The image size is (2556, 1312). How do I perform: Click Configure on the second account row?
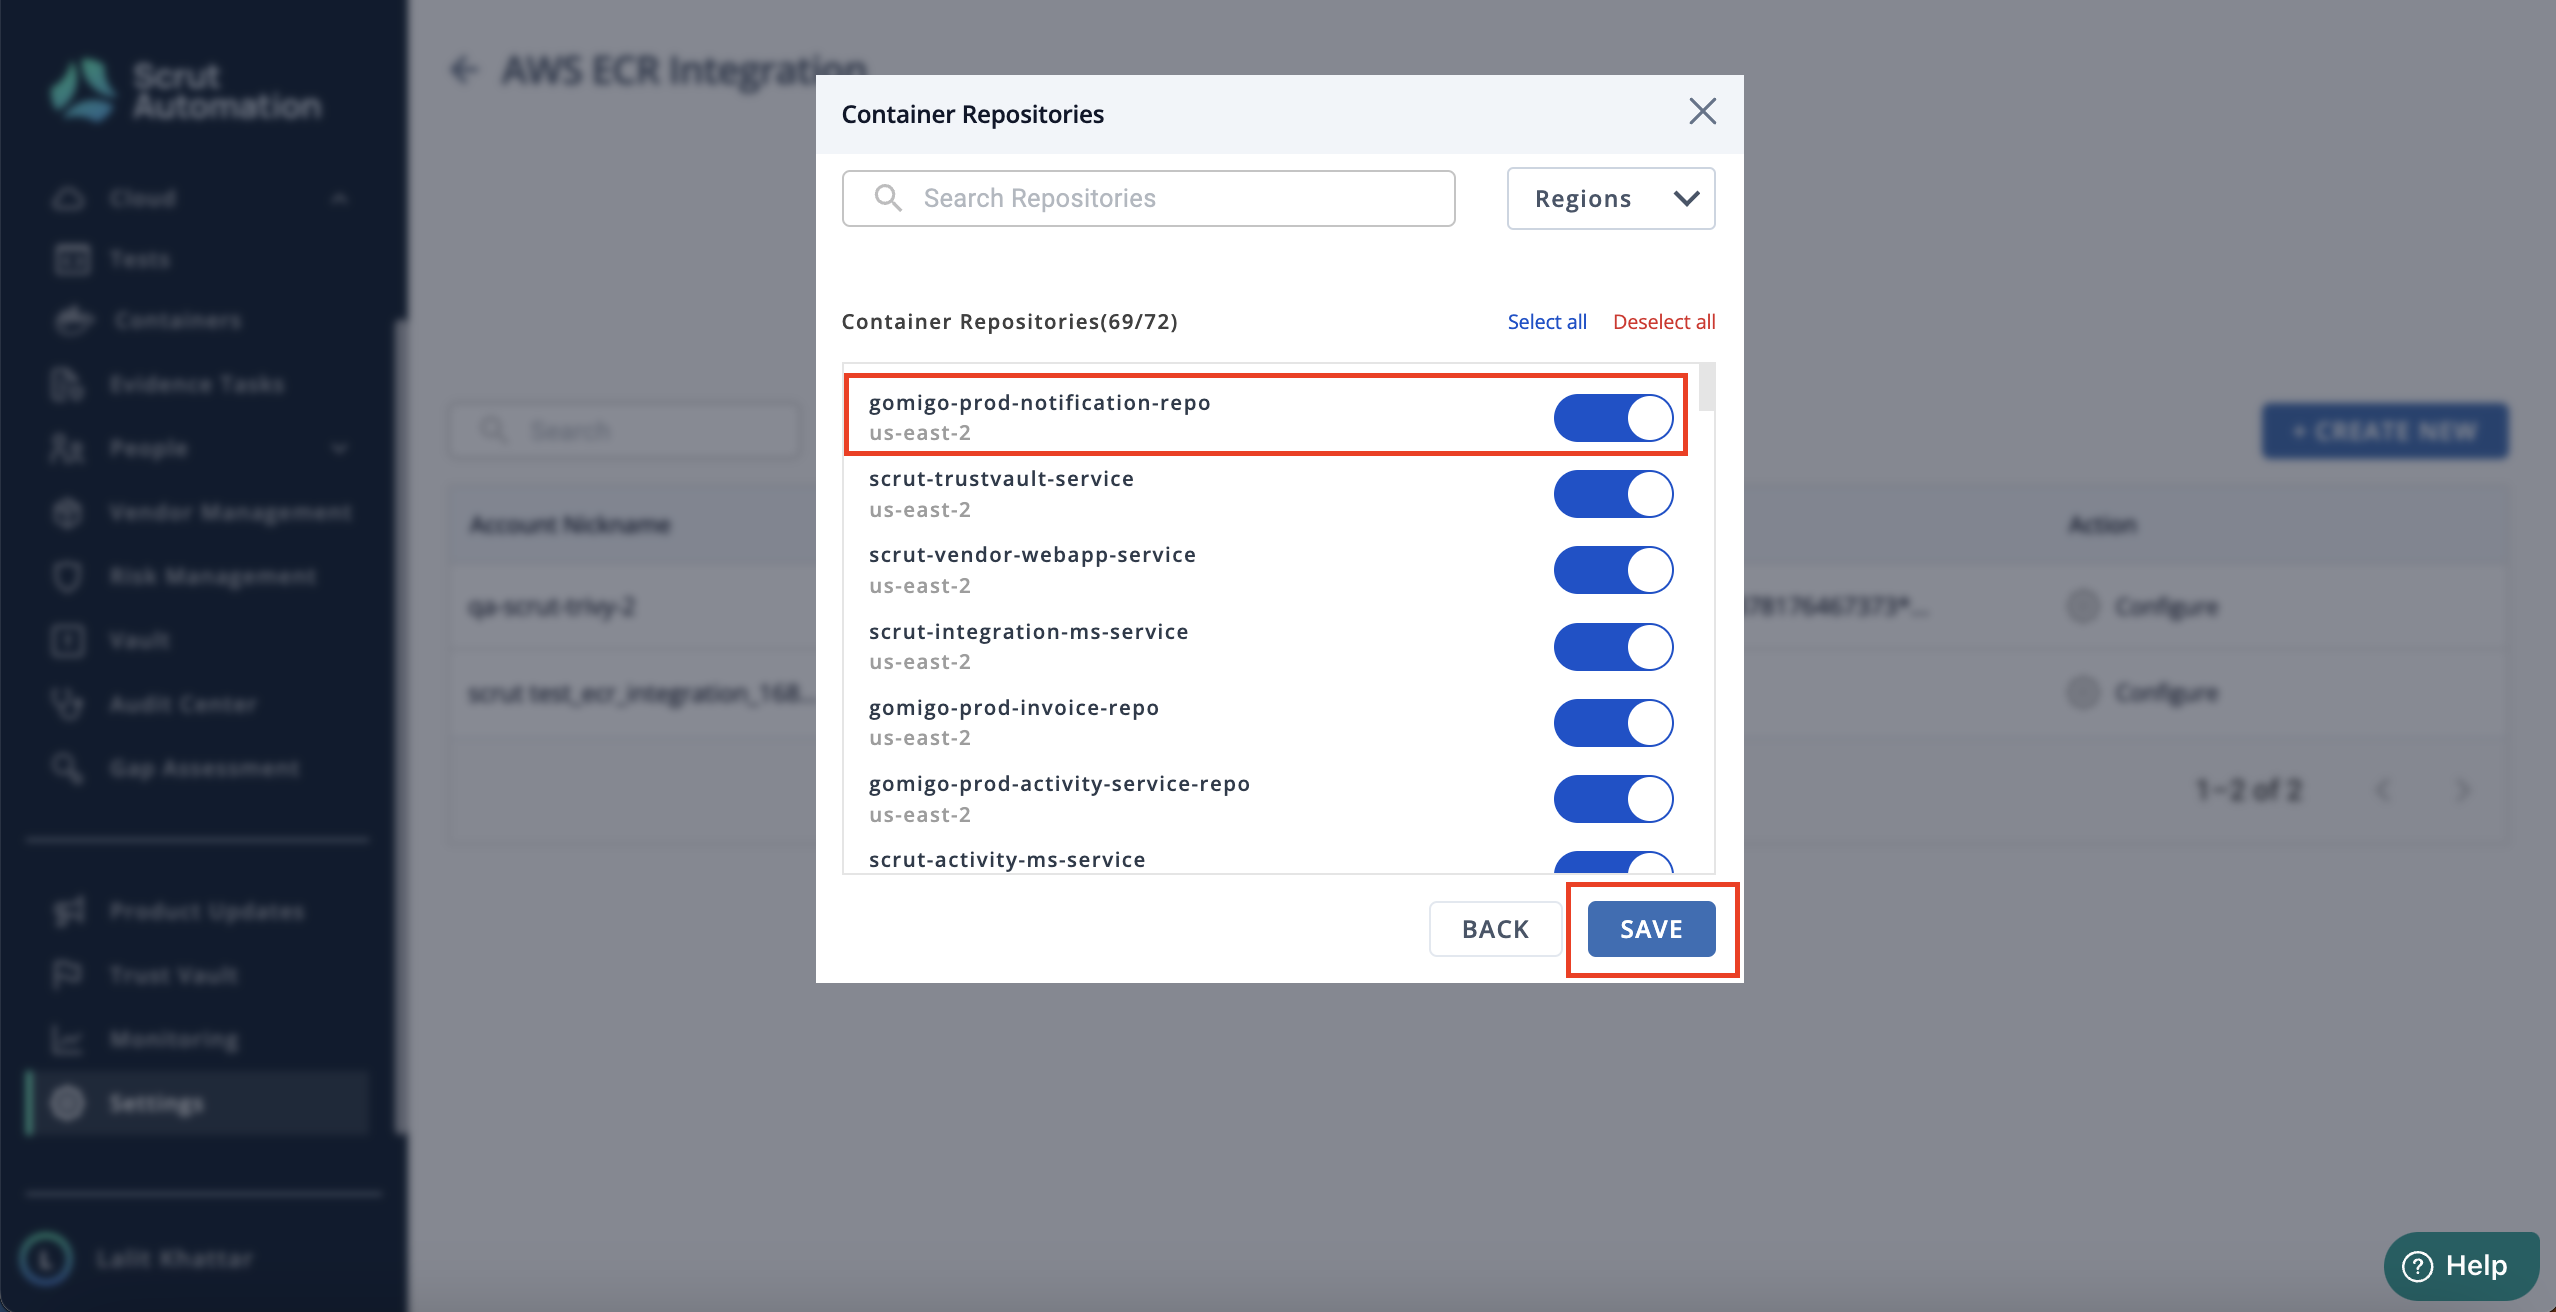pyautogui.click(x=2143, y=693)
